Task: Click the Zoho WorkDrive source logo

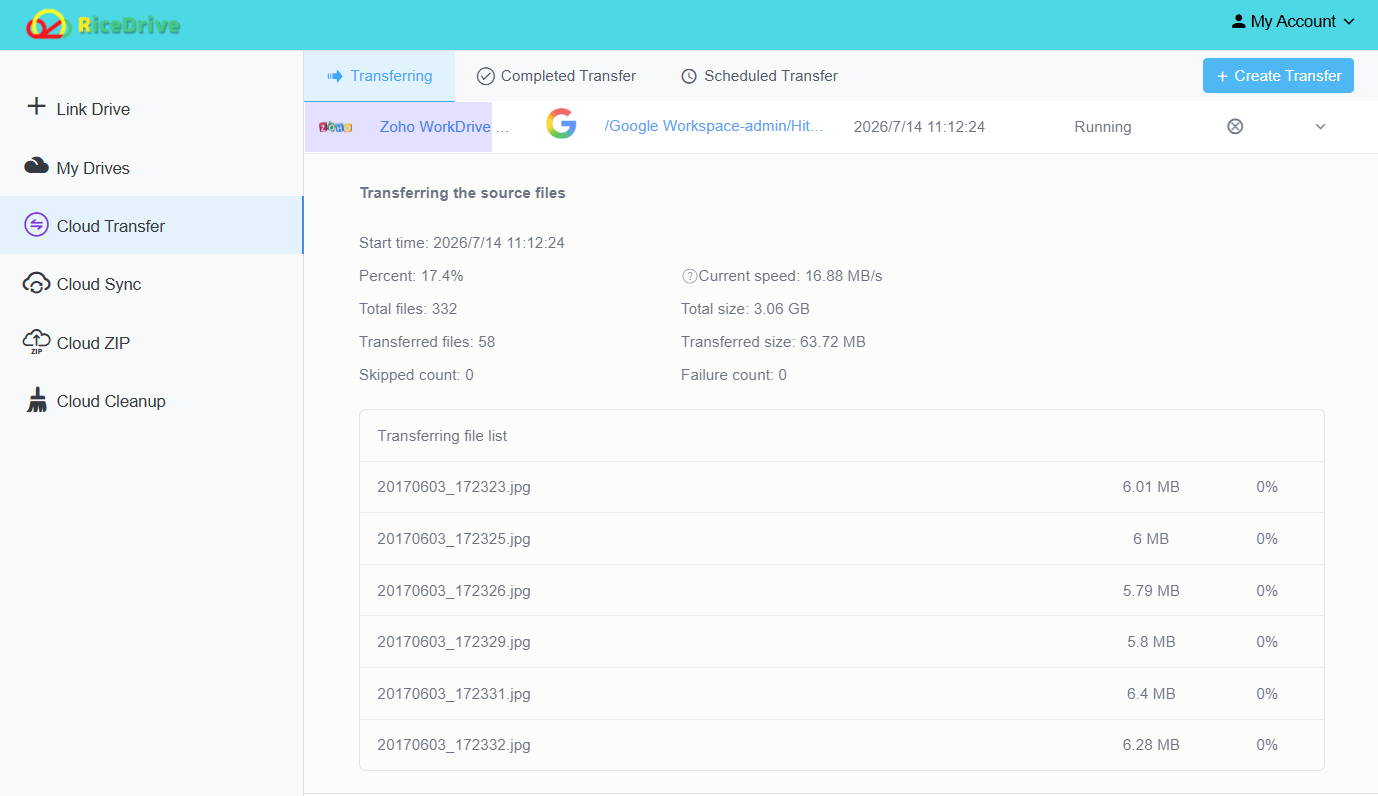Action: click(x=336, y=127)
